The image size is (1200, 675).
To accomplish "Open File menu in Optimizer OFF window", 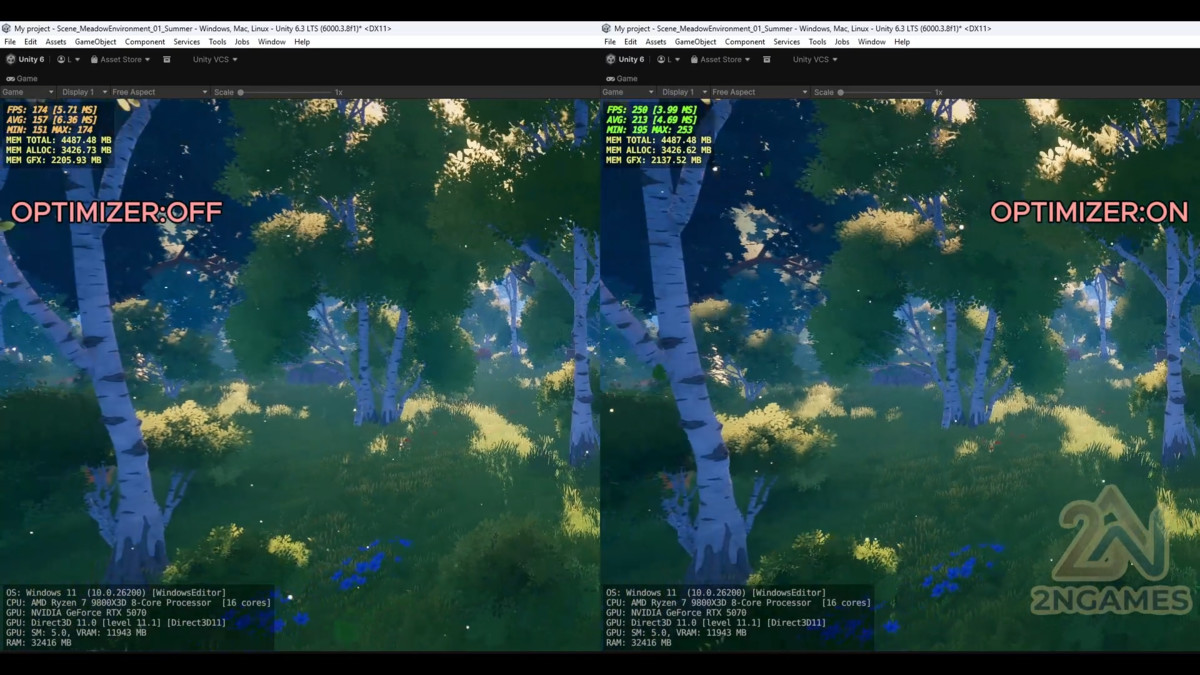I will (x=10, y=42).
